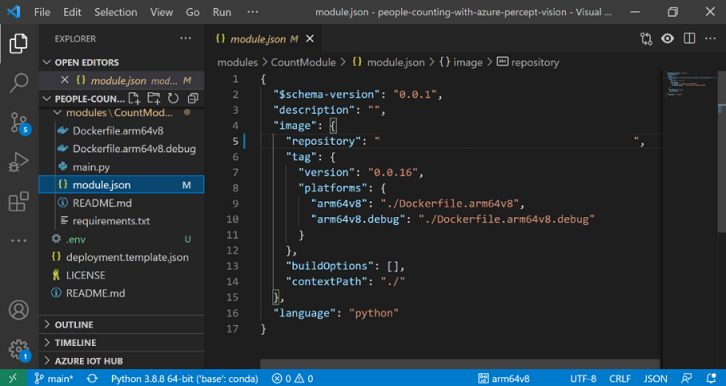Image resolution: width=726 pixels, height=386 pixels.
Task: Close the module.json editor tab
Action: 310,39
